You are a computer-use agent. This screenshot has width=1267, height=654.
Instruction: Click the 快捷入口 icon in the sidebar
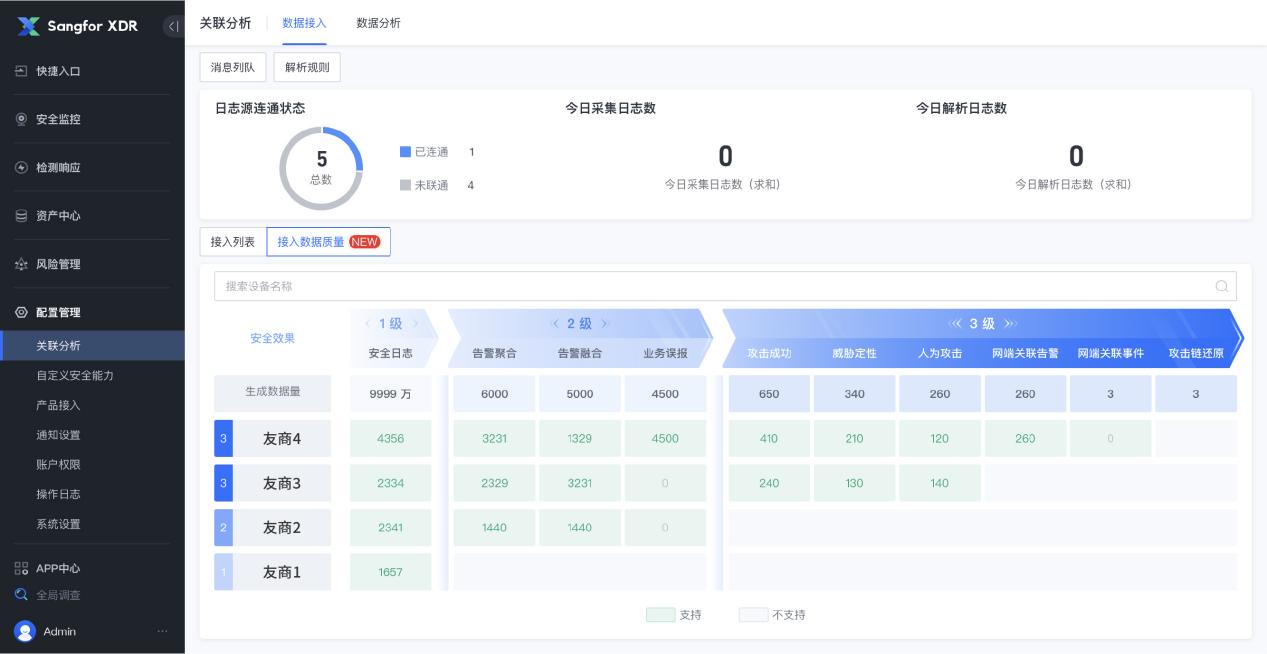coord(21,71)
